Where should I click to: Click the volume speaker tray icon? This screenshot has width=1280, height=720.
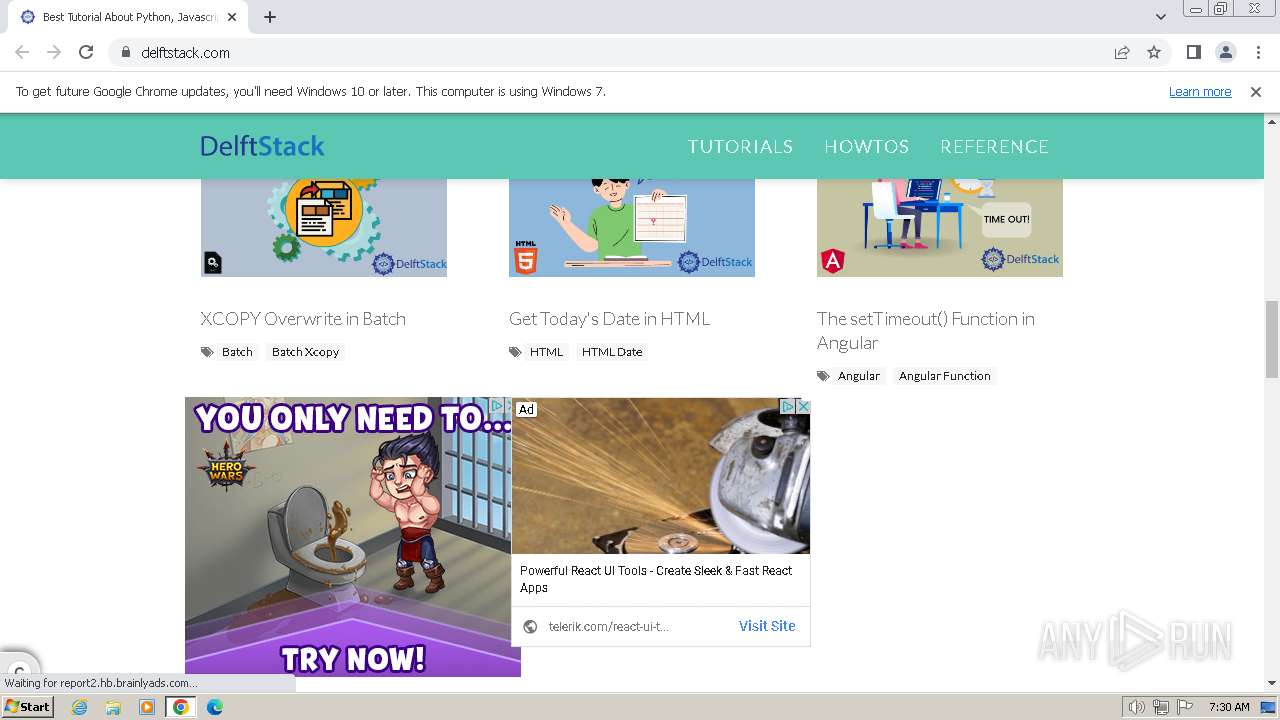click(x=1137, y=707)
